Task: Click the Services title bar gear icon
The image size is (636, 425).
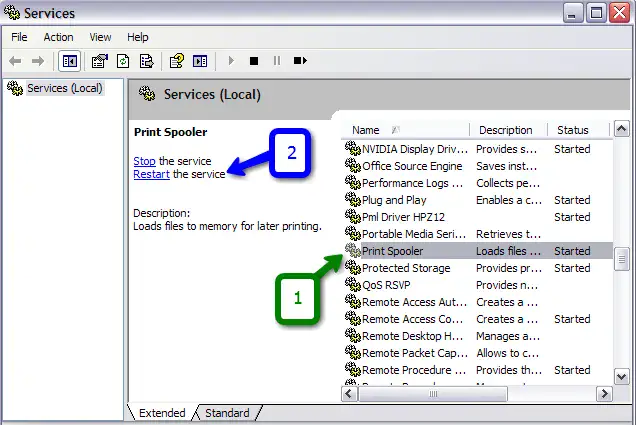Action: [12, 13]
